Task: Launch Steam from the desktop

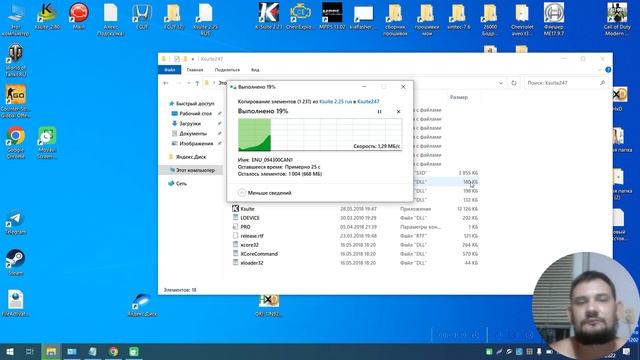Action: (16, 262)
